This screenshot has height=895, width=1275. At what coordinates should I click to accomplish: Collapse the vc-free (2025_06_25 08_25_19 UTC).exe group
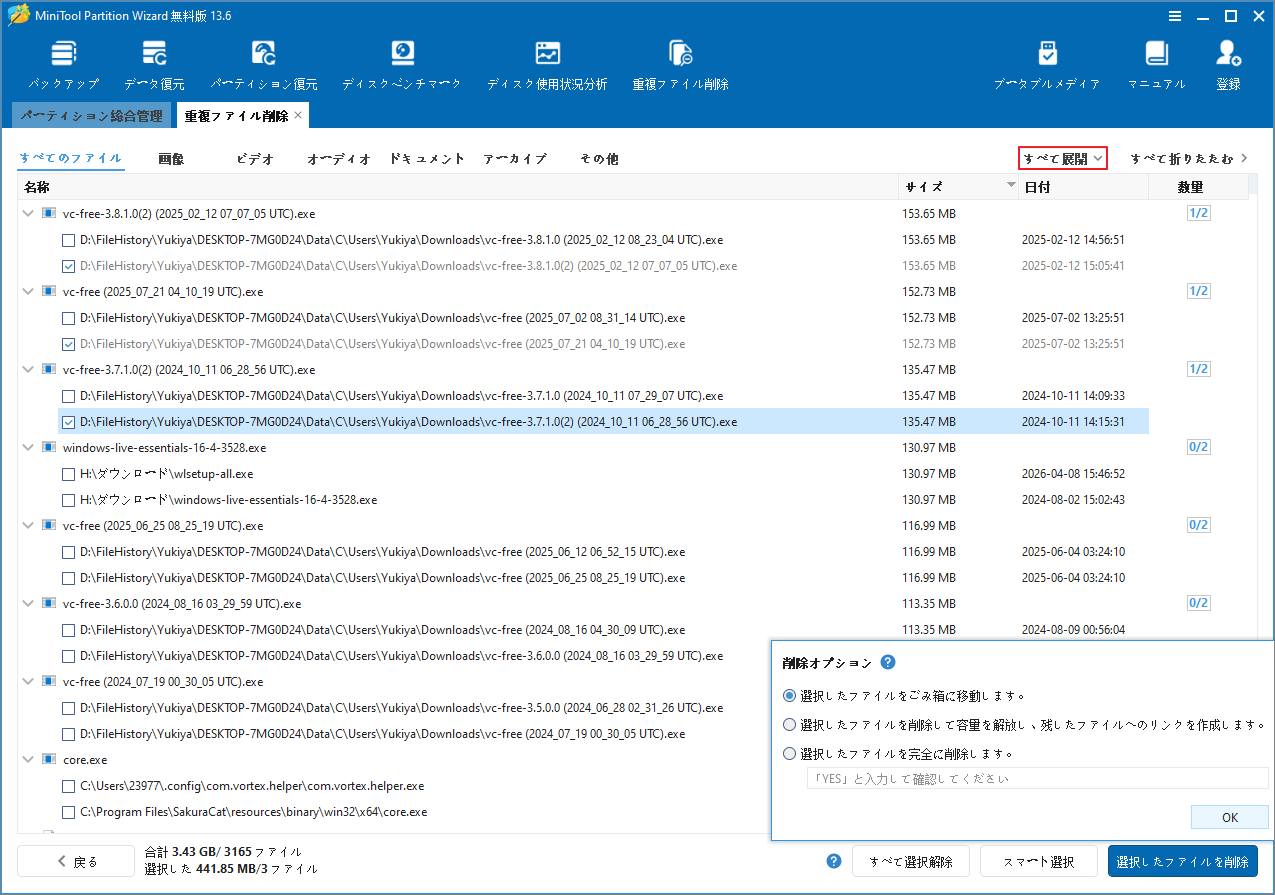pyautogui.click(x=28, y=525)
